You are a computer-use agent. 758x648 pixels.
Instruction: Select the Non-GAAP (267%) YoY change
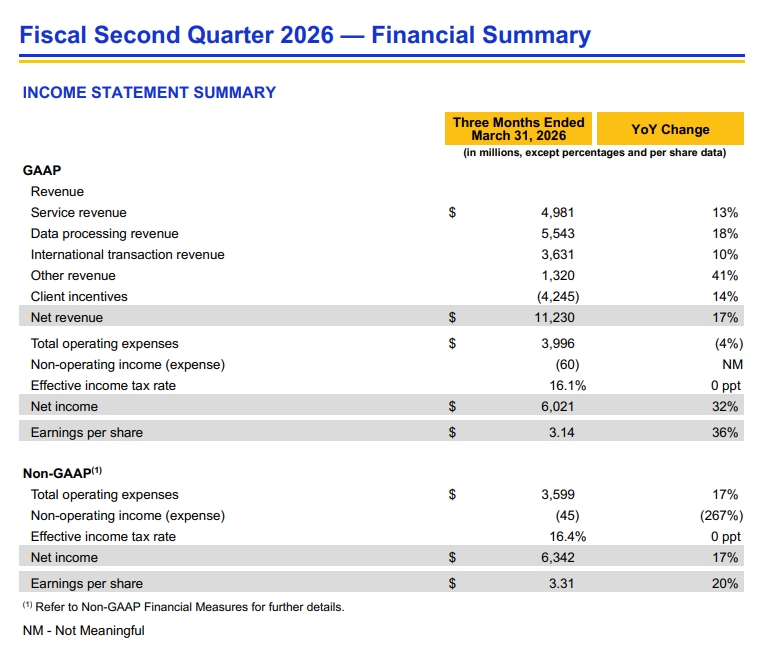(x=719, y=515)
